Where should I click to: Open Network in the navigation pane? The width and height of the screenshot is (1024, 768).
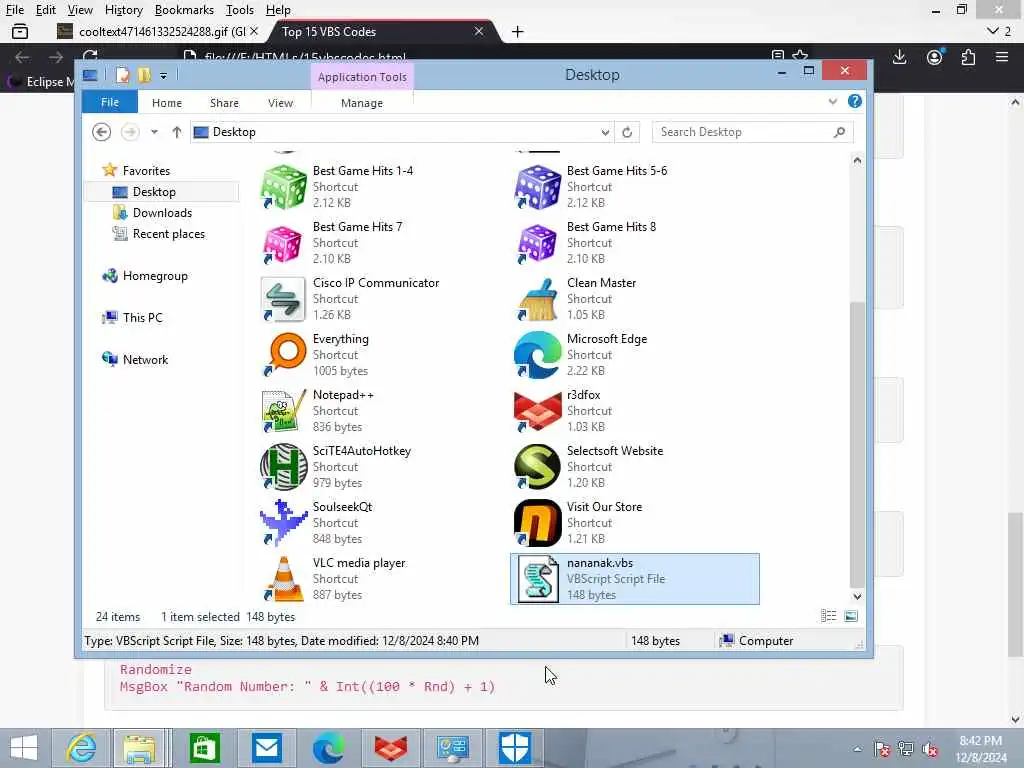(145, 359)
